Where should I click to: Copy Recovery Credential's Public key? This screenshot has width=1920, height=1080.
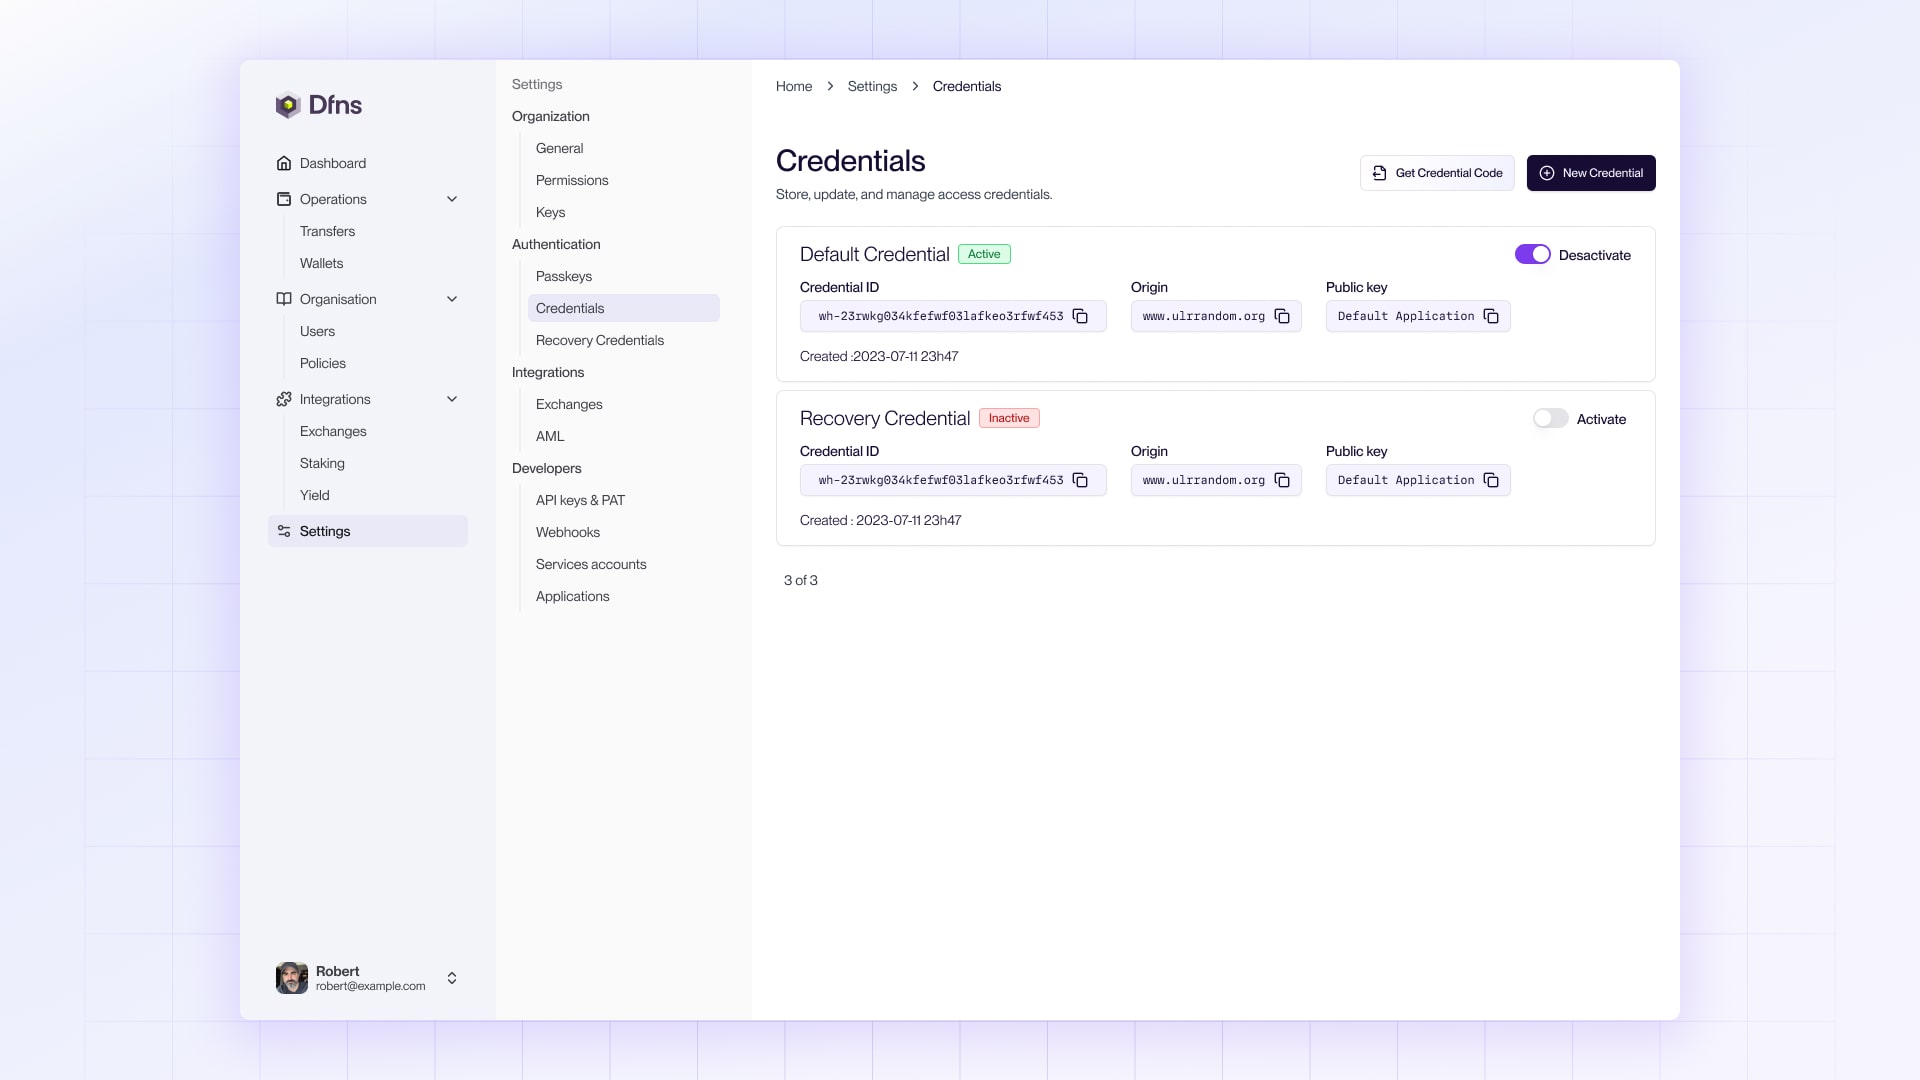pyautogui.click(x=1491, y=480)
